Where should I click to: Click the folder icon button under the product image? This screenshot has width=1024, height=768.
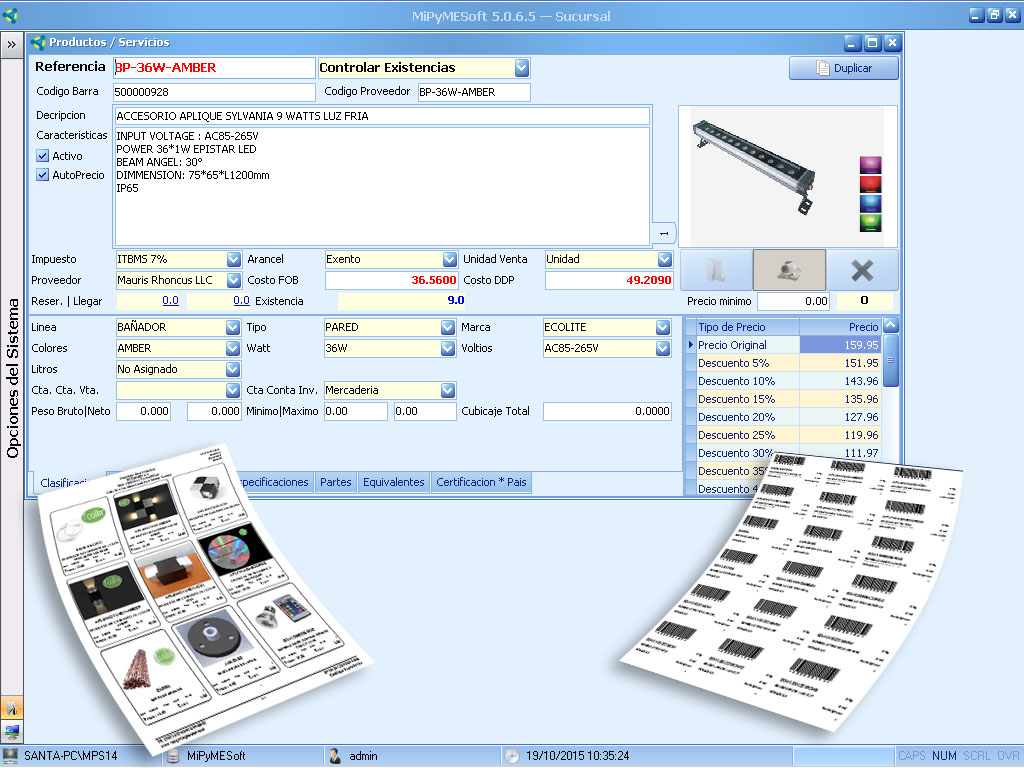[x=716, y=270]
